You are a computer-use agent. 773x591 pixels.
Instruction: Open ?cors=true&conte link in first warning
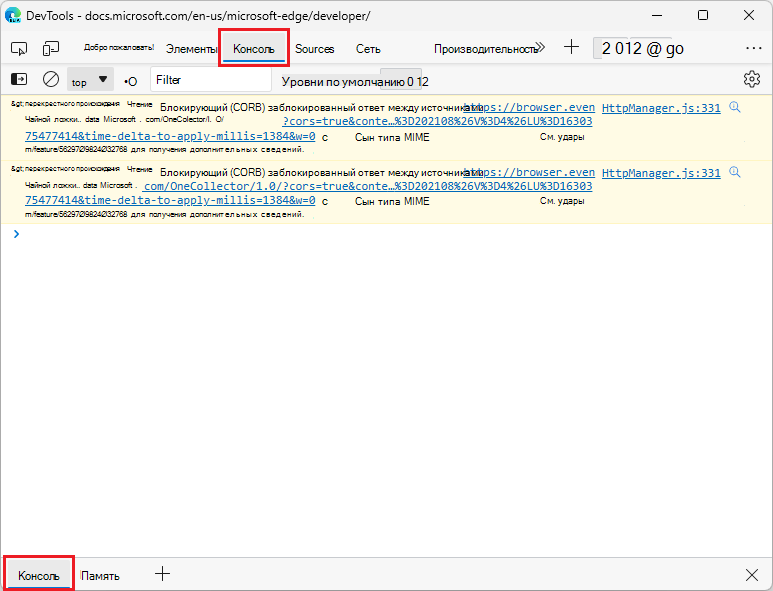click(x=437, y=121)
